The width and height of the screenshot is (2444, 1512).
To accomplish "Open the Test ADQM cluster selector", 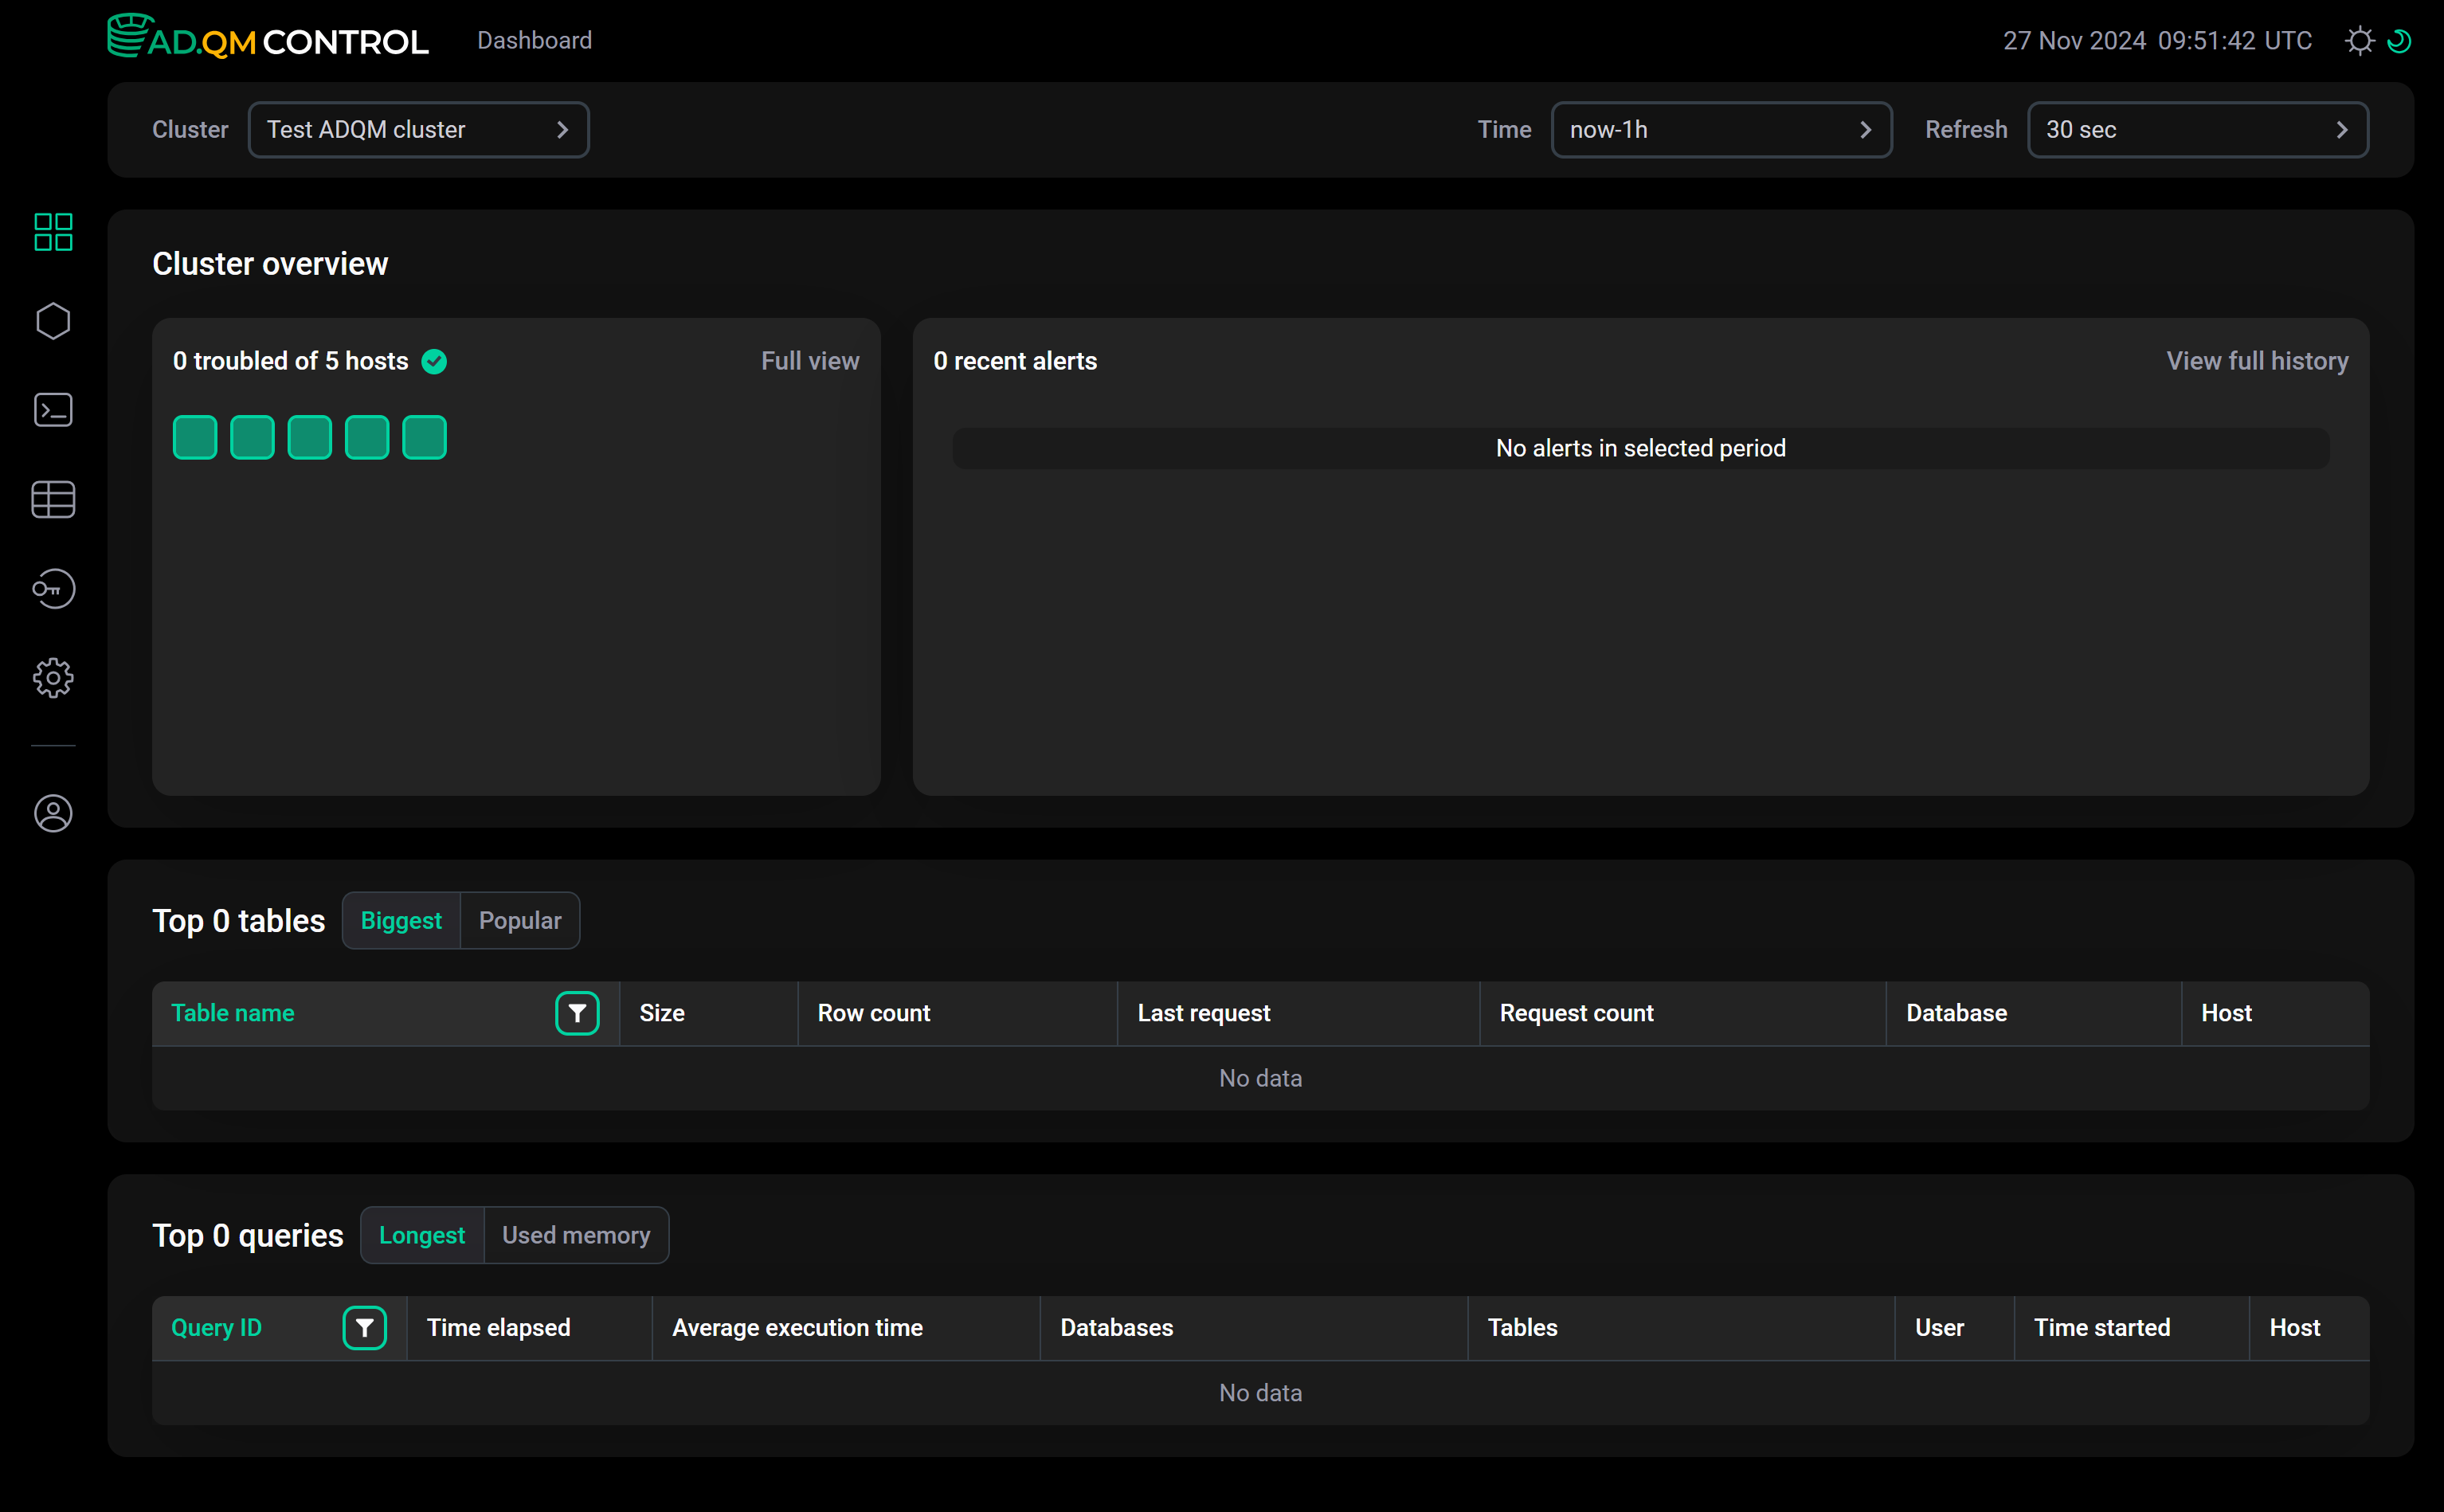I will click(418, 129).
